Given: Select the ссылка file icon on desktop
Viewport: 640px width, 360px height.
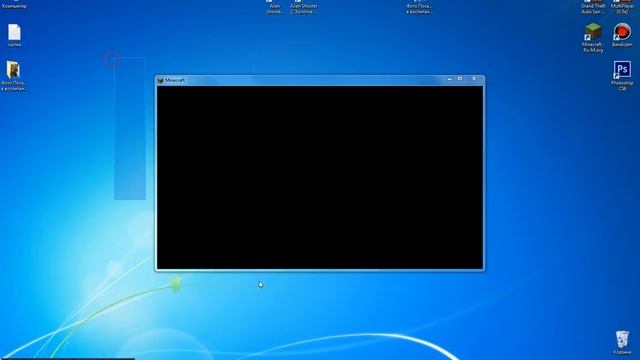Looking at the screenshot, I should pyautogui.click(x=14, y=35).
